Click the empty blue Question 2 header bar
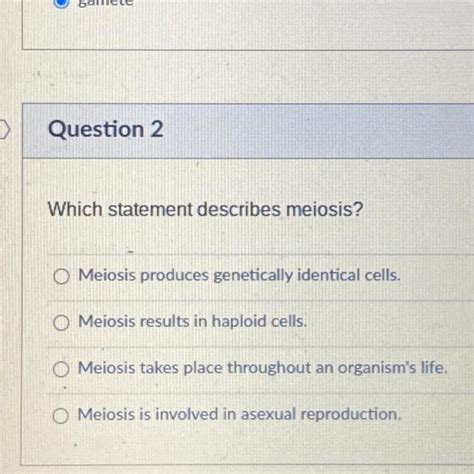The image size is (474, 474). [317, 131]
